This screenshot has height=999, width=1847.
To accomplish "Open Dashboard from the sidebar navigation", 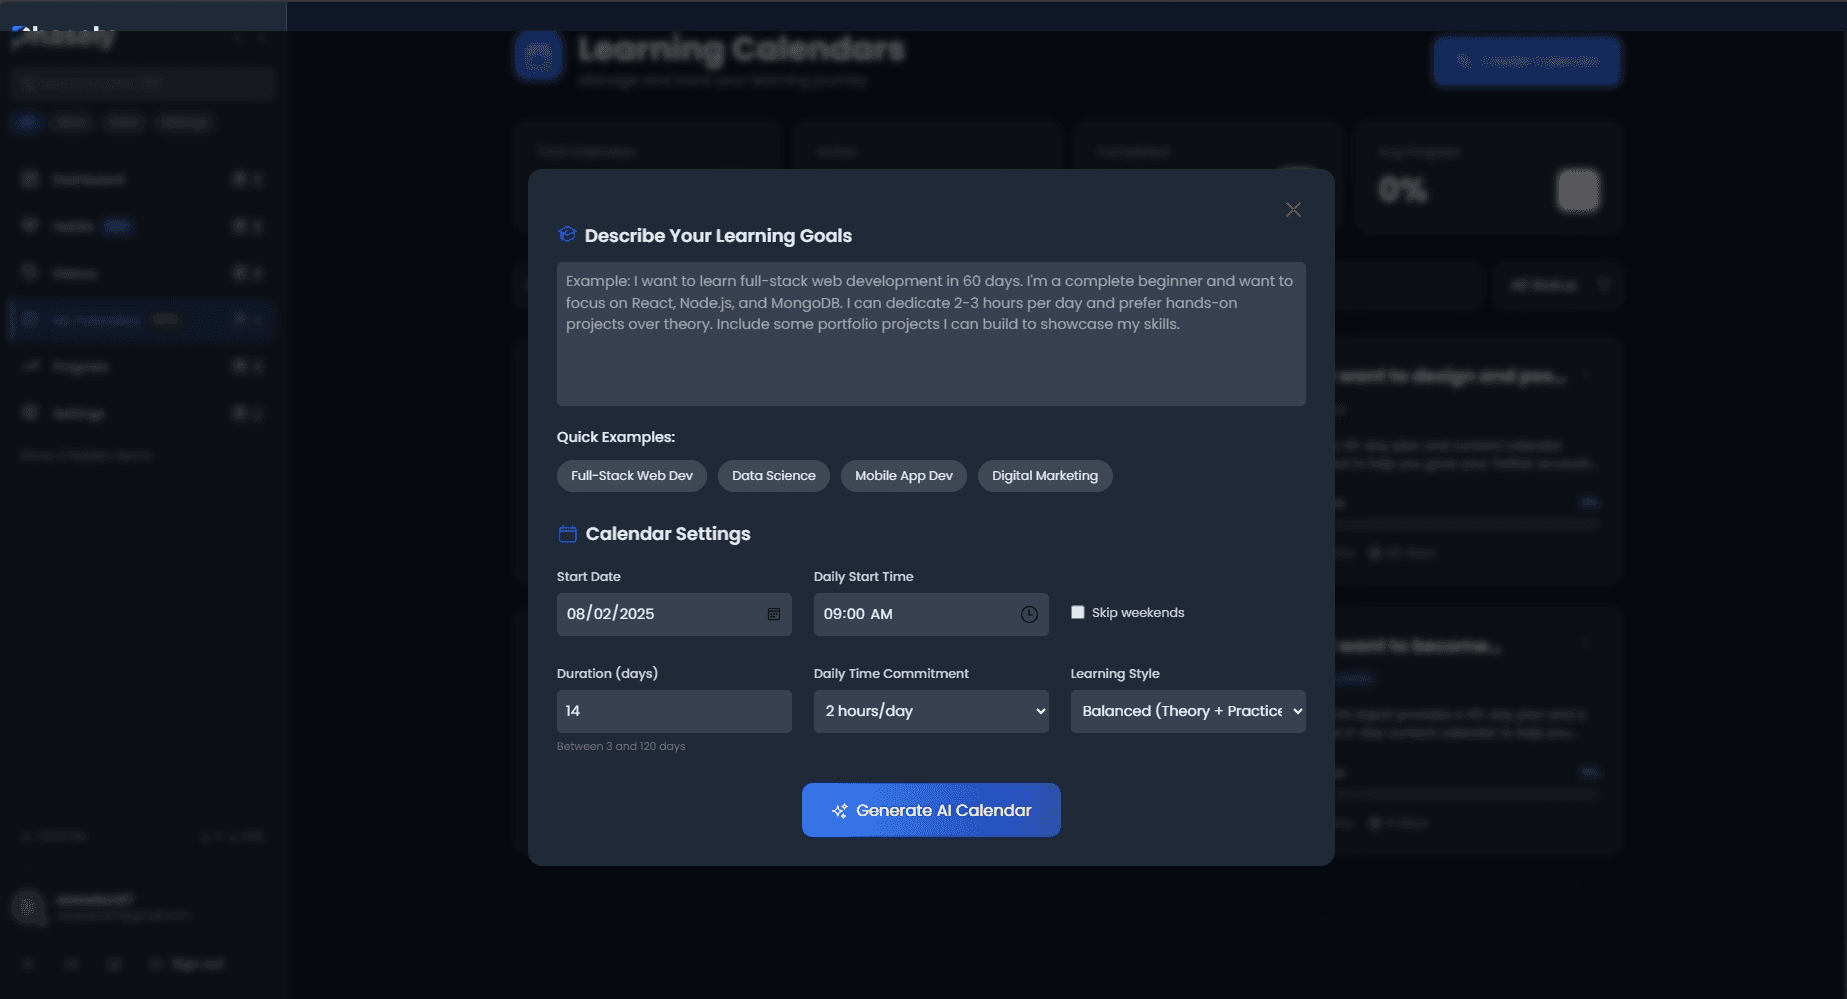I will click(x=88, y=179).
